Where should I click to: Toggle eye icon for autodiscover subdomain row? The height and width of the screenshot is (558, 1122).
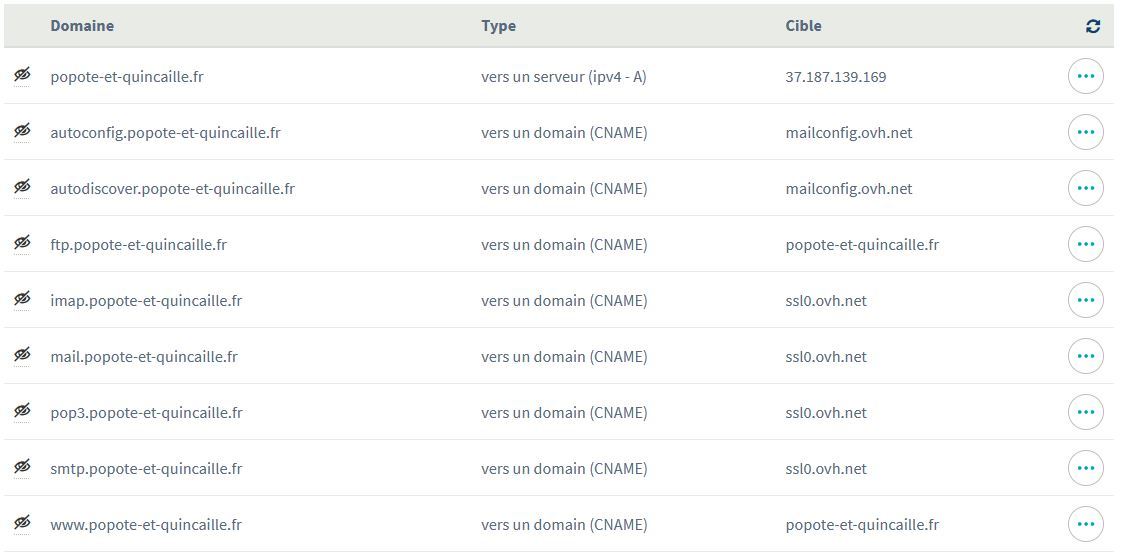point(22,187)
